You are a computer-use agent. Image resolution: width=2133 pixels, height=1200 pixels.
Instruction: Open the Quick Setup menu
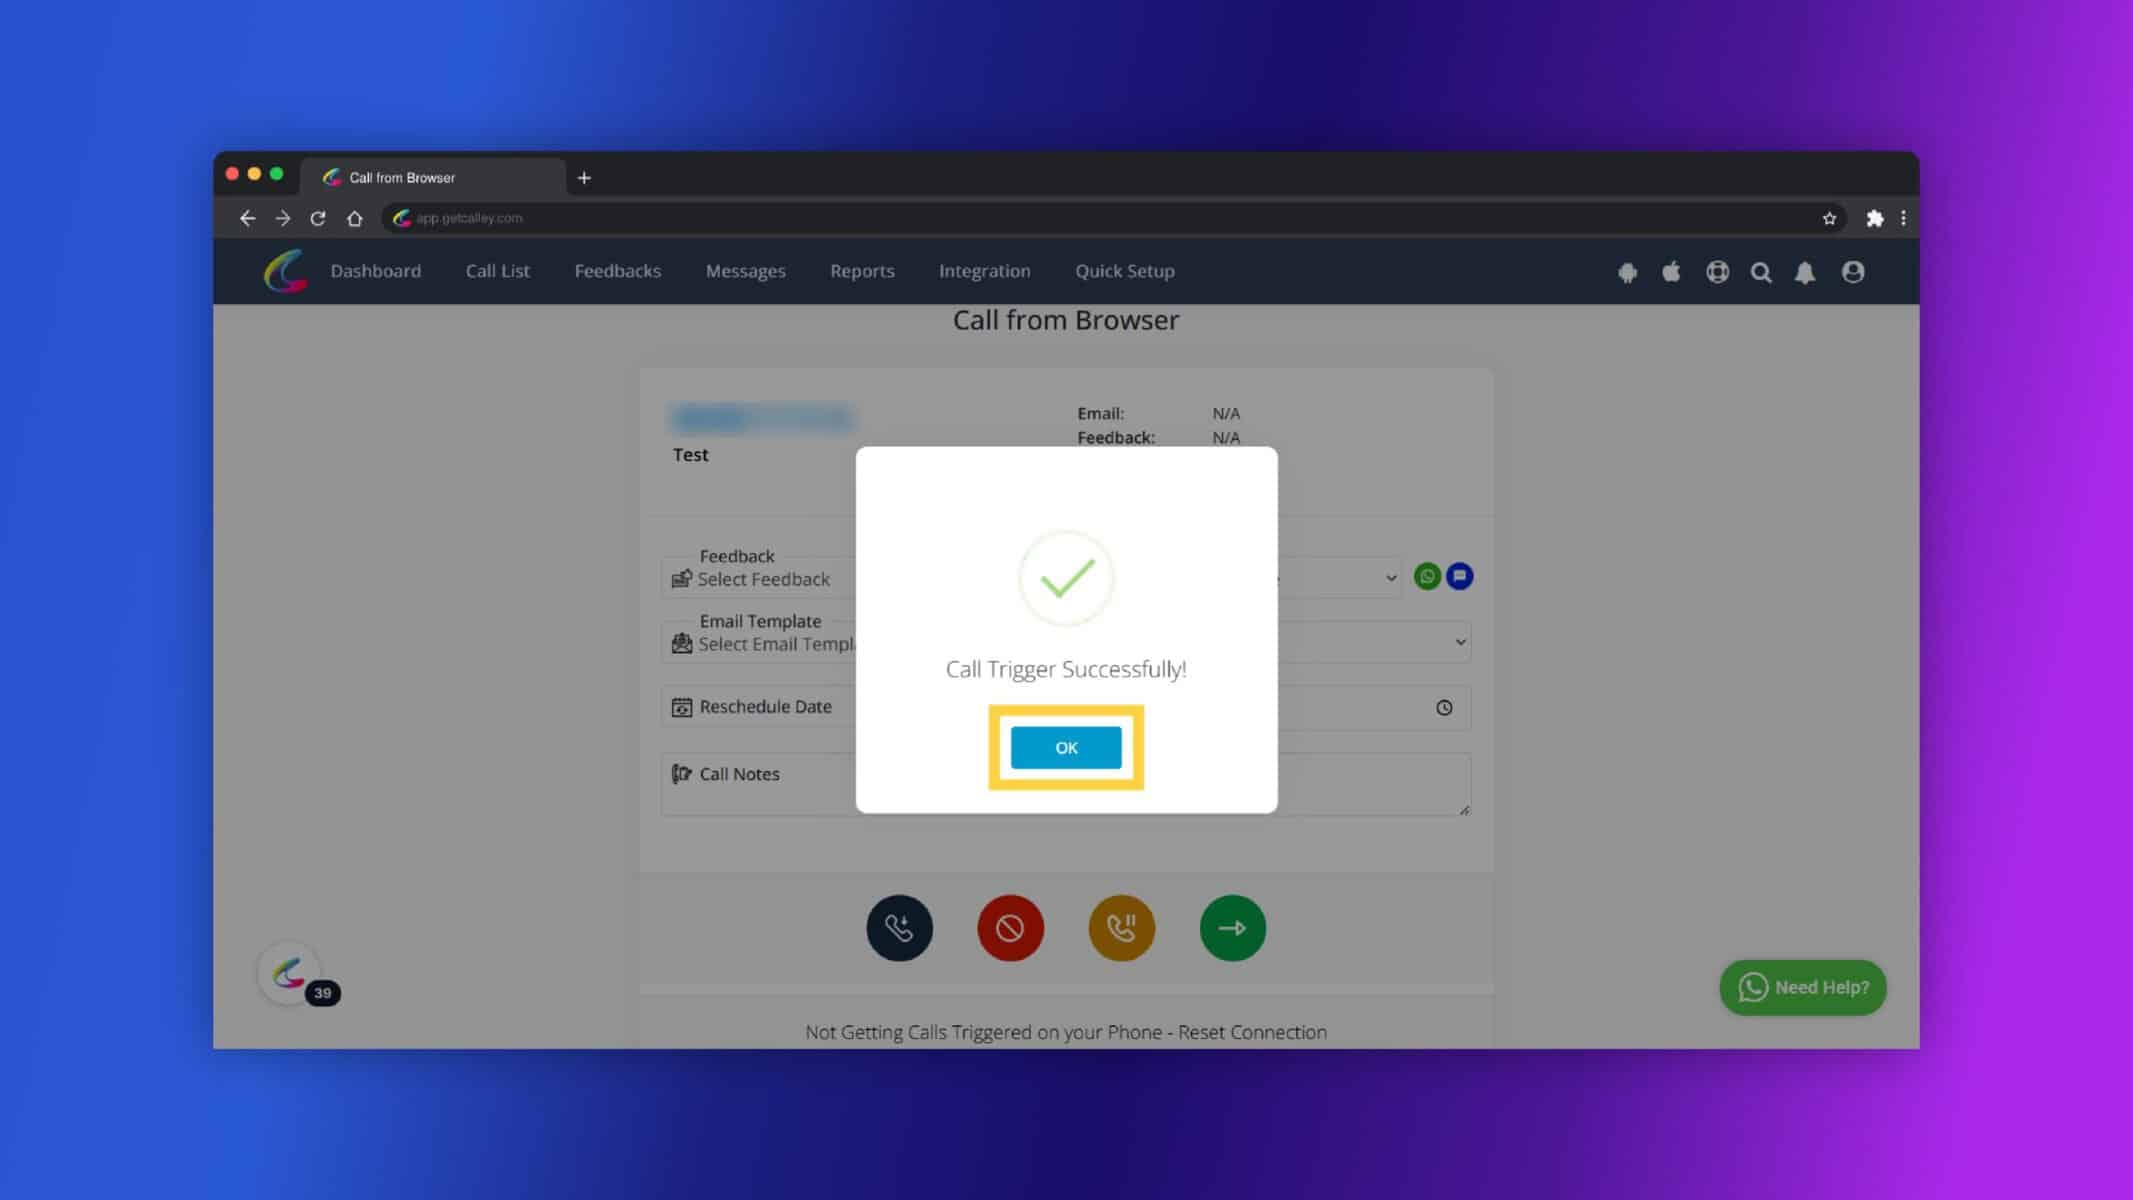click(1125, 270)
